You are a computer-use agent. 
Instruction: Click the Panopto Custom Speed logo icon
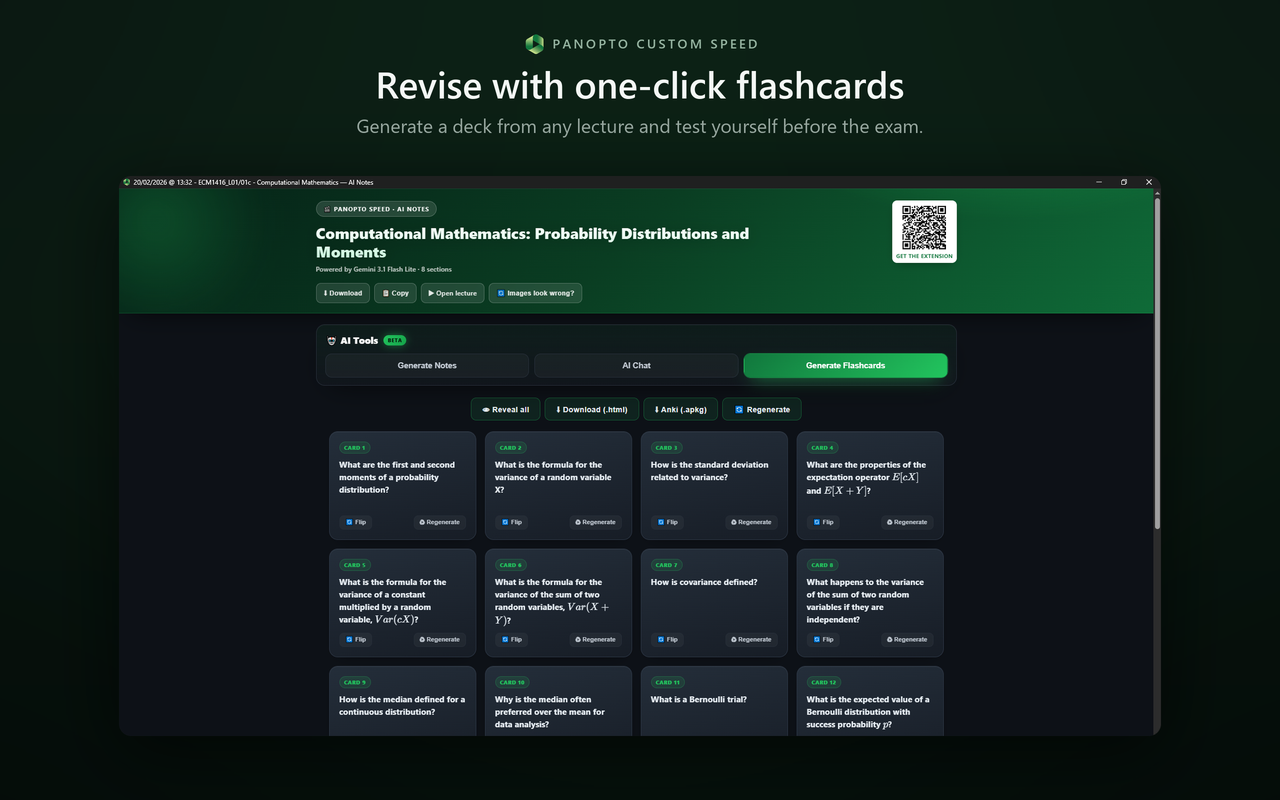[535, 44]
